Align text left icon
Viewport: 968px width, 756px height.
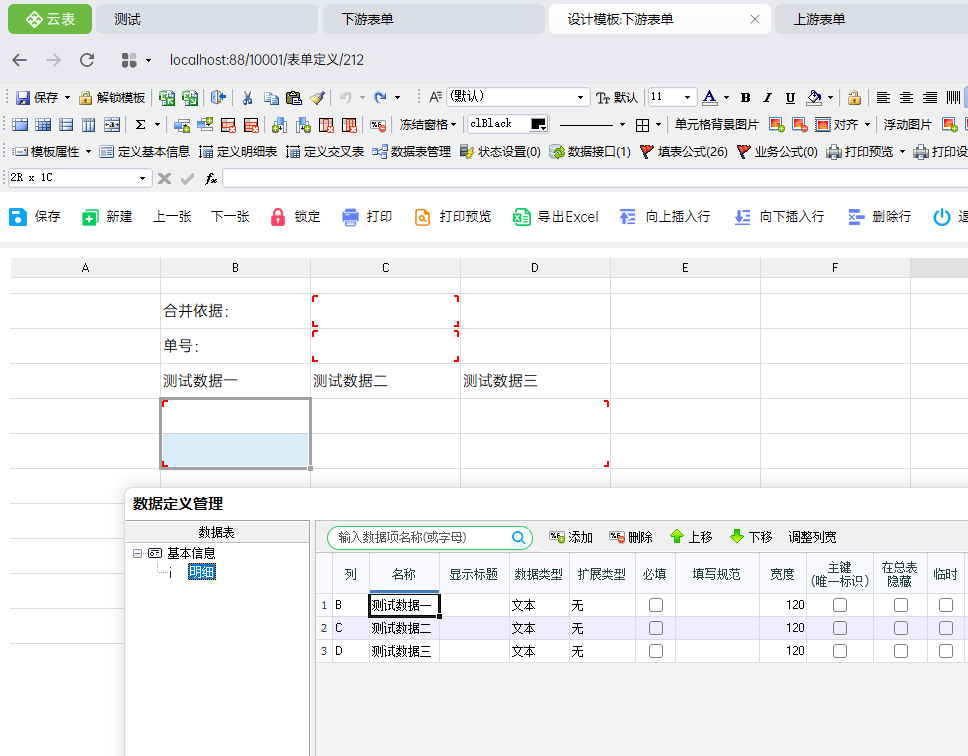(883, 98)
